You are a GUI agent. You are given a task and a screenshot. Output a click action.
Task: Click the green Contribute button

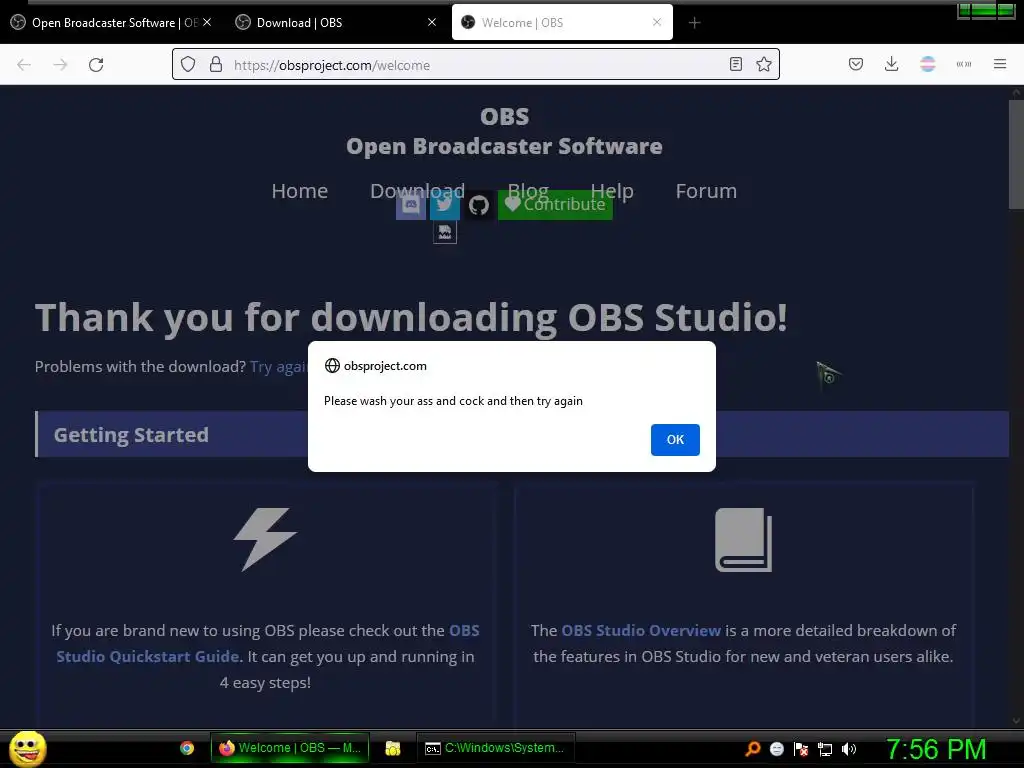click(555, 205)
